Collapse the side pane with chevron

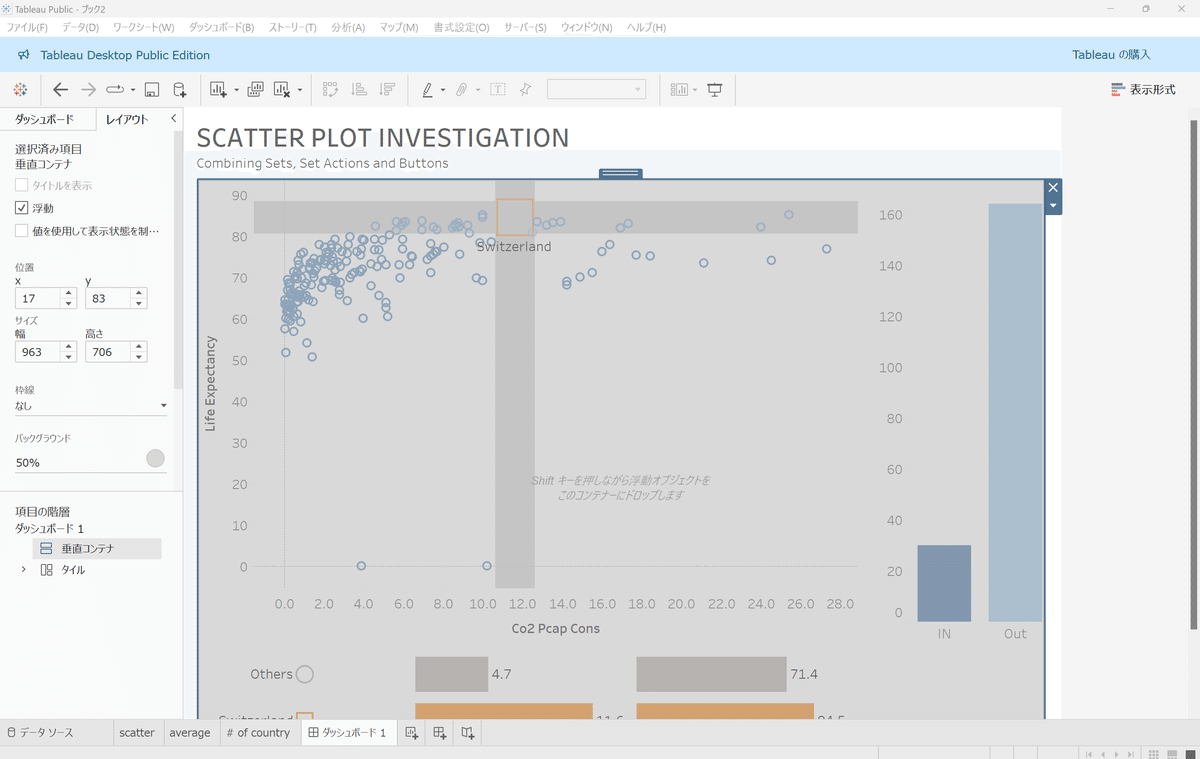coord(173,119)
